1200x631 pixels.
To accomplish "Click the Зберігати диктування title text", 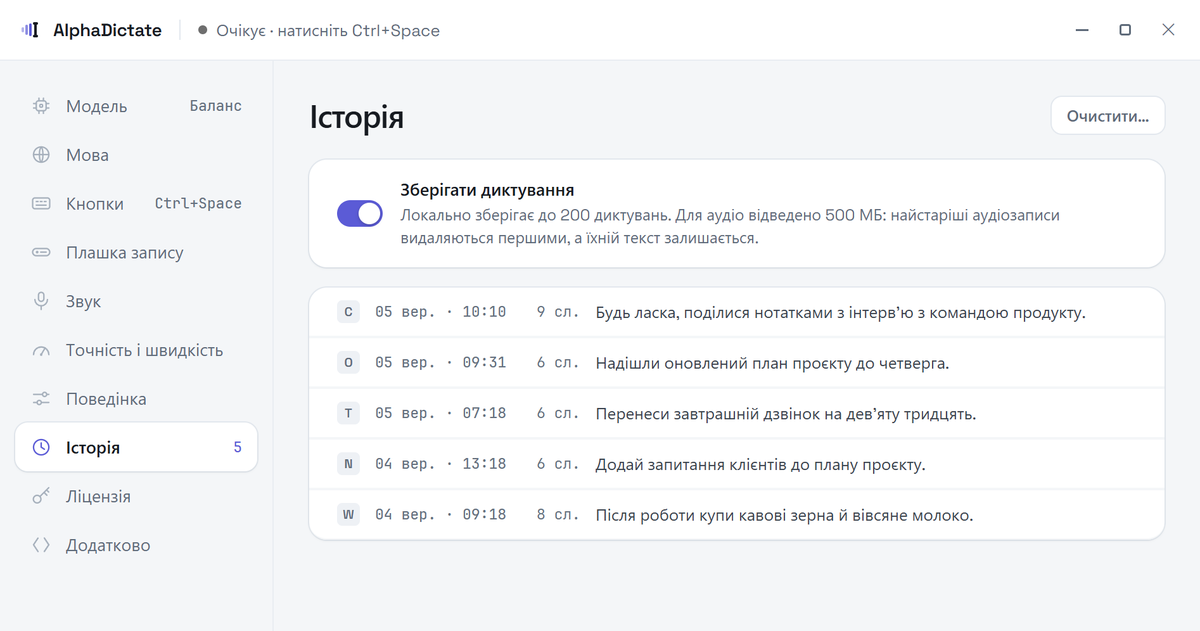I will pos(487,190).
